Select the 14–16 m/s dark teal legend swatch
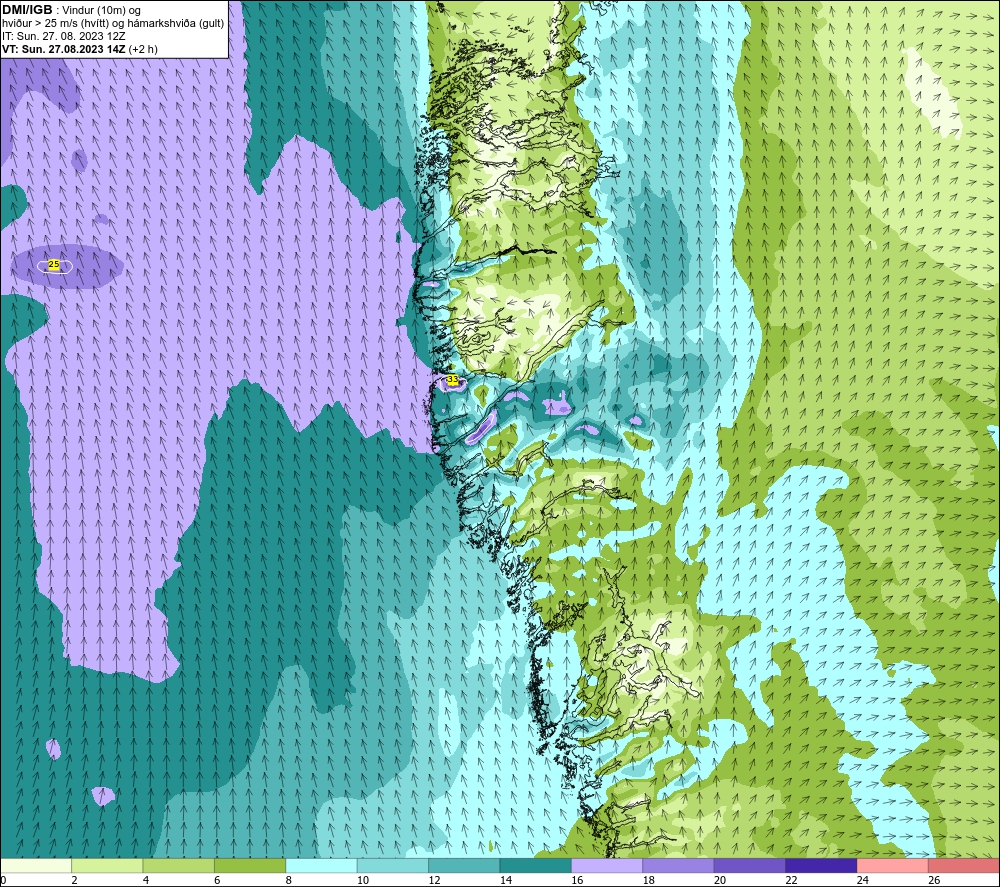Screen dimensions: 1000x887 [x=536, y=865]
